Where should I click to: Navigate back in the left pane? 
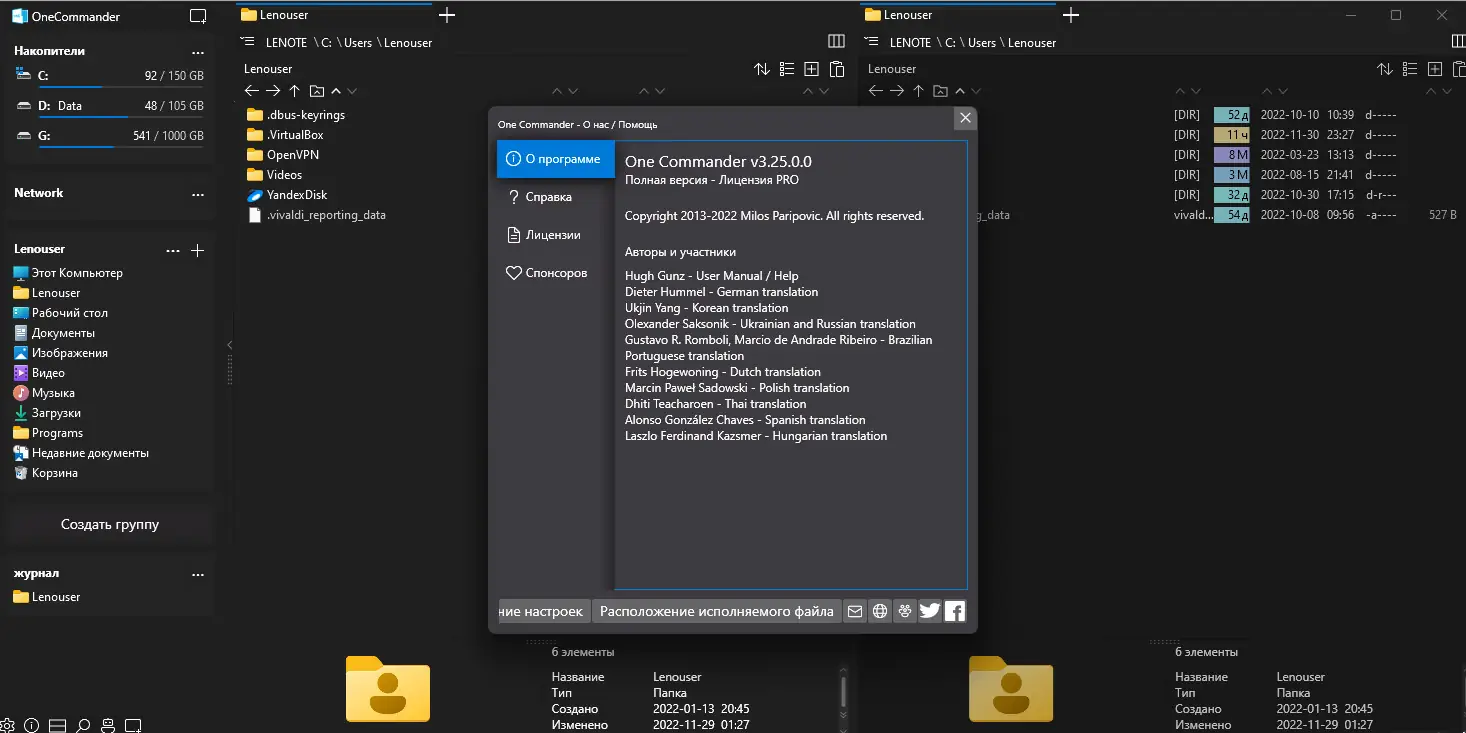[252, 91]
